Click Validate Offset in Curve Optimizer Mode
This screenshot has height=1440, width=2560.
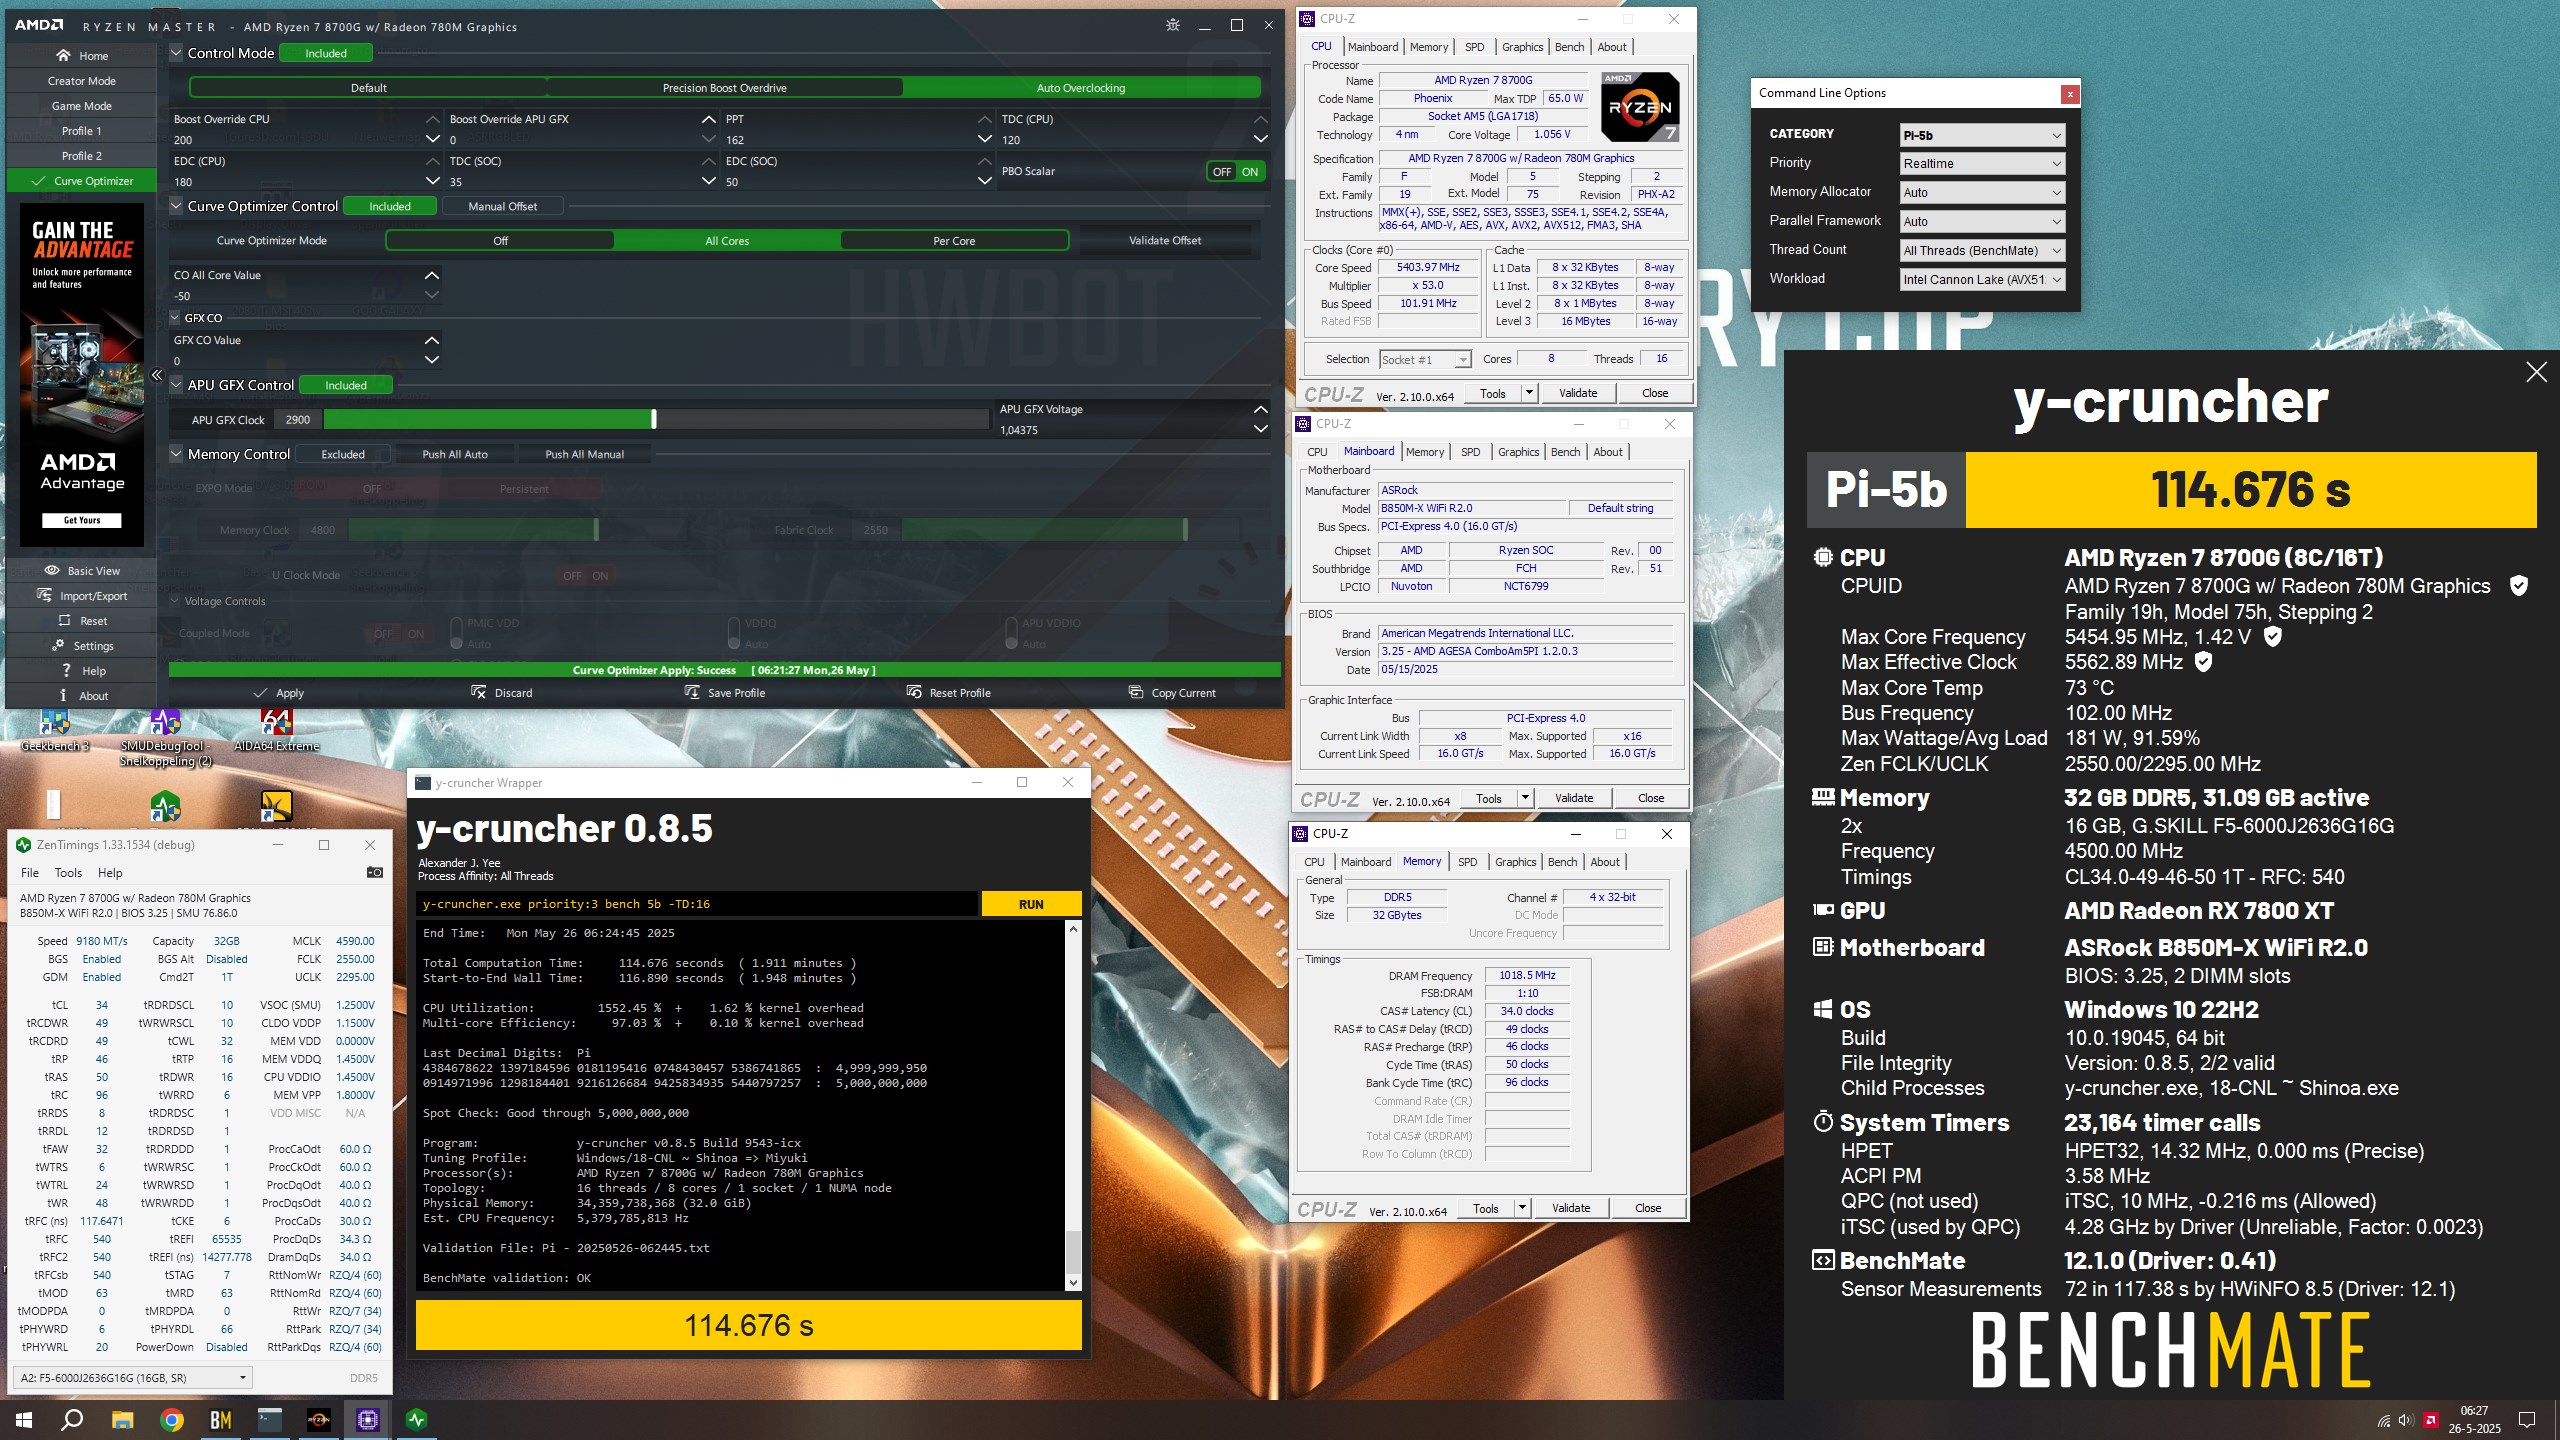1165,241
